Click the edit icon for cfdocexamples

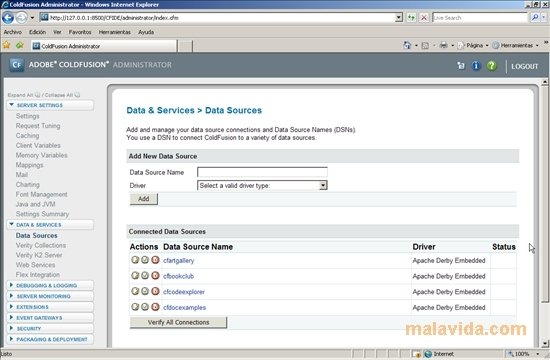tap(135, 307)
